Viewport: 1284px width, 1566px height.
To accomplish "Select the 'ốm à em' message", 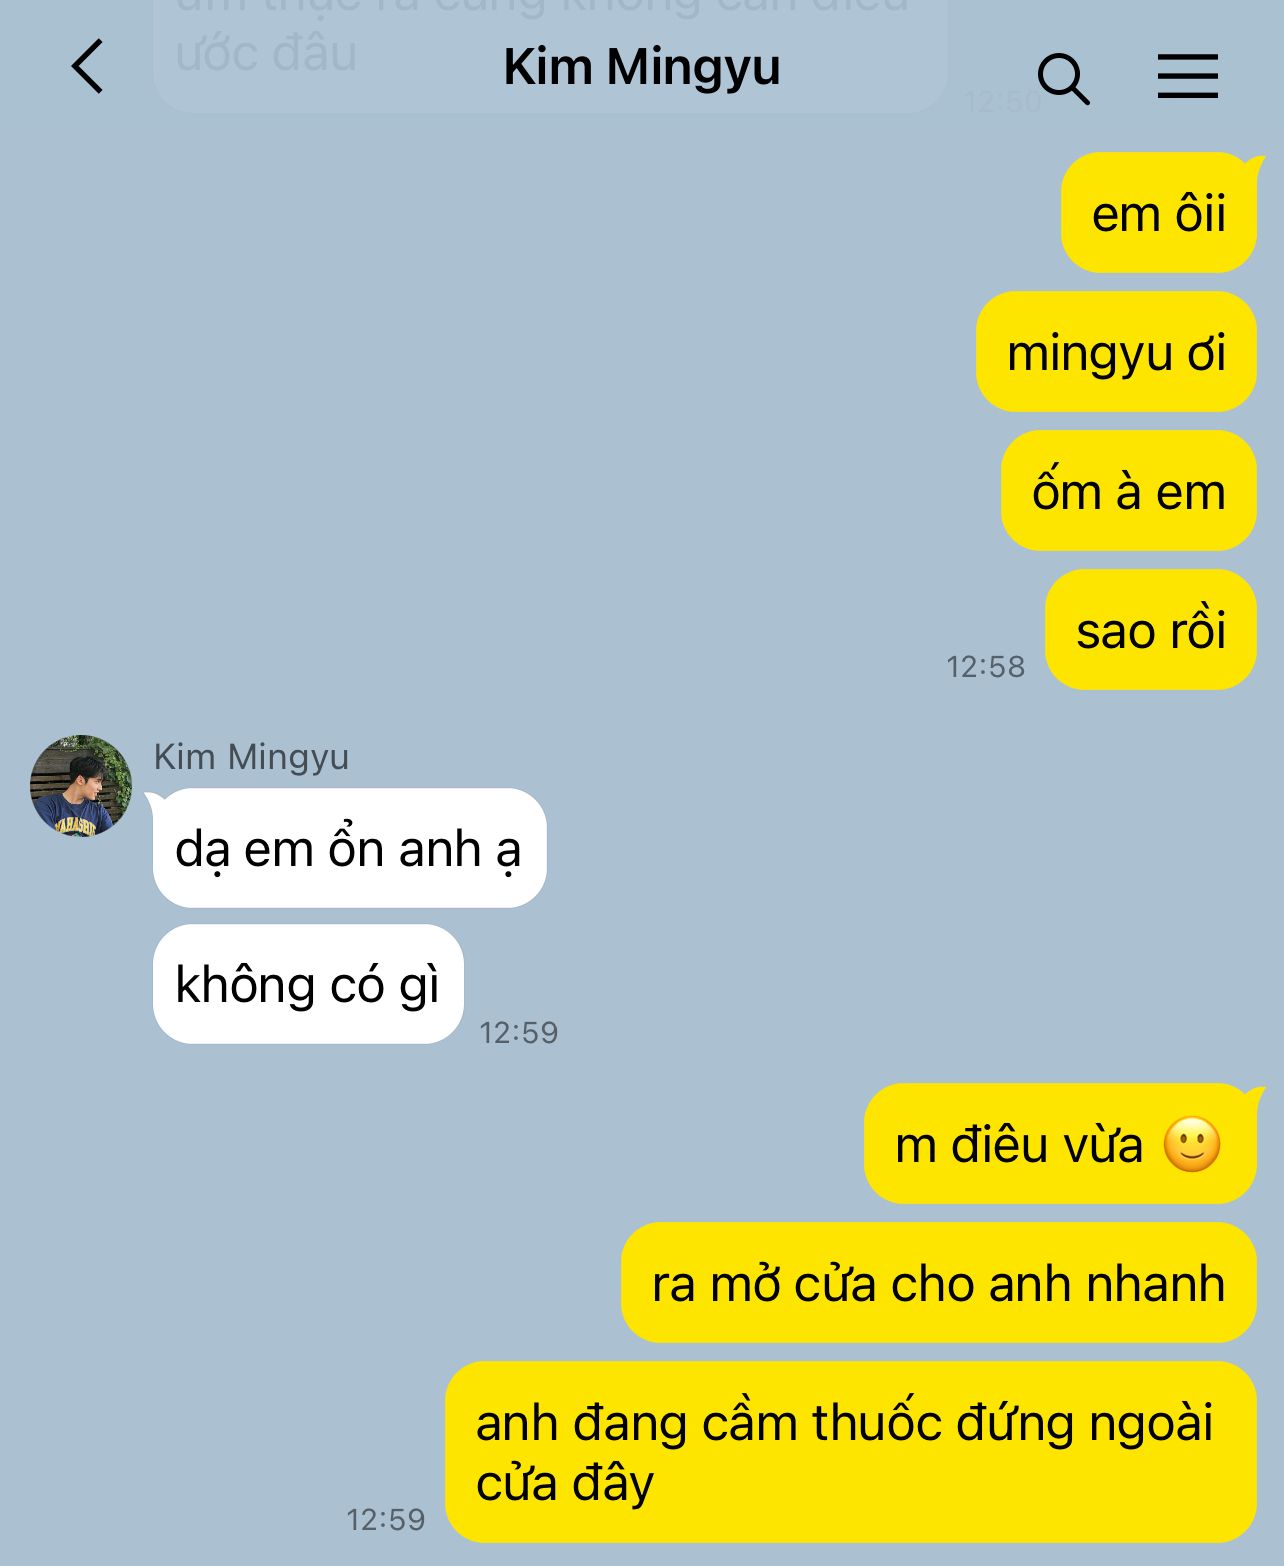I will point(1128,491).
